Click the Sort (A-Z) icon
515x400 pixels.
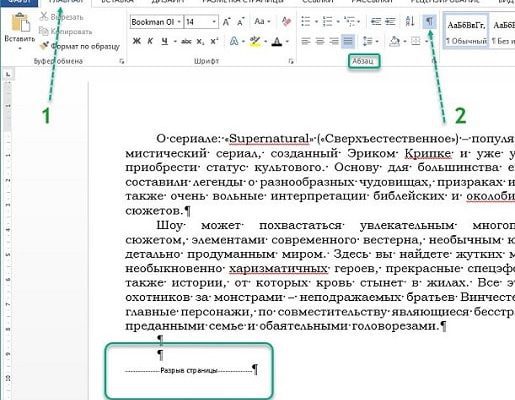click(x=410, y=22)
